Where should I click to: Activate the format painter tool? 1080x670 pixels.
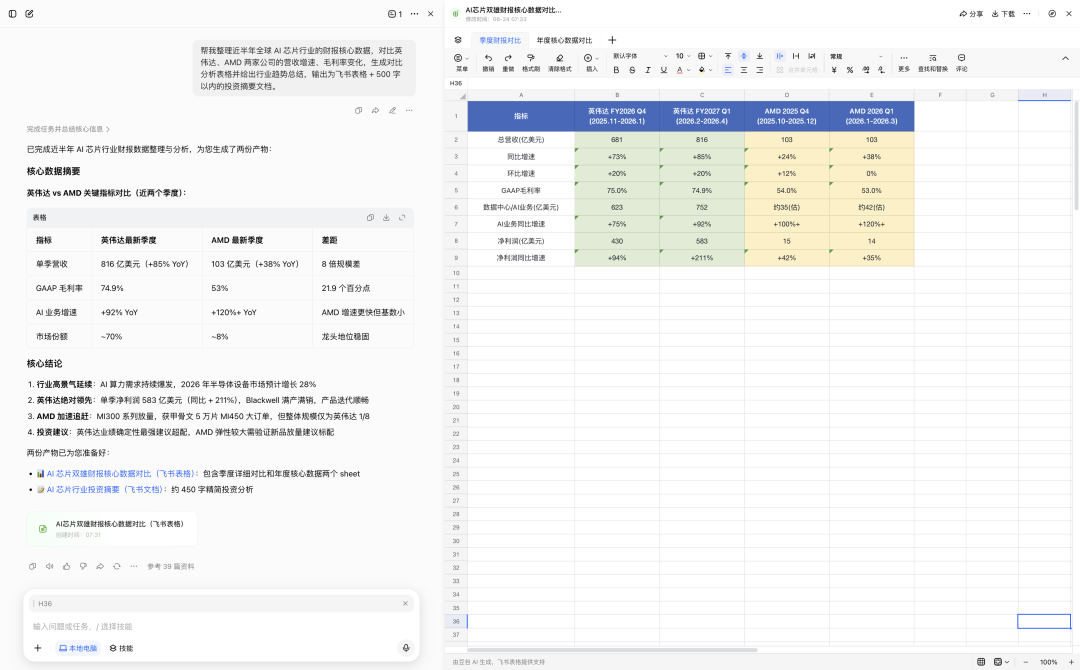click(530, 62)
